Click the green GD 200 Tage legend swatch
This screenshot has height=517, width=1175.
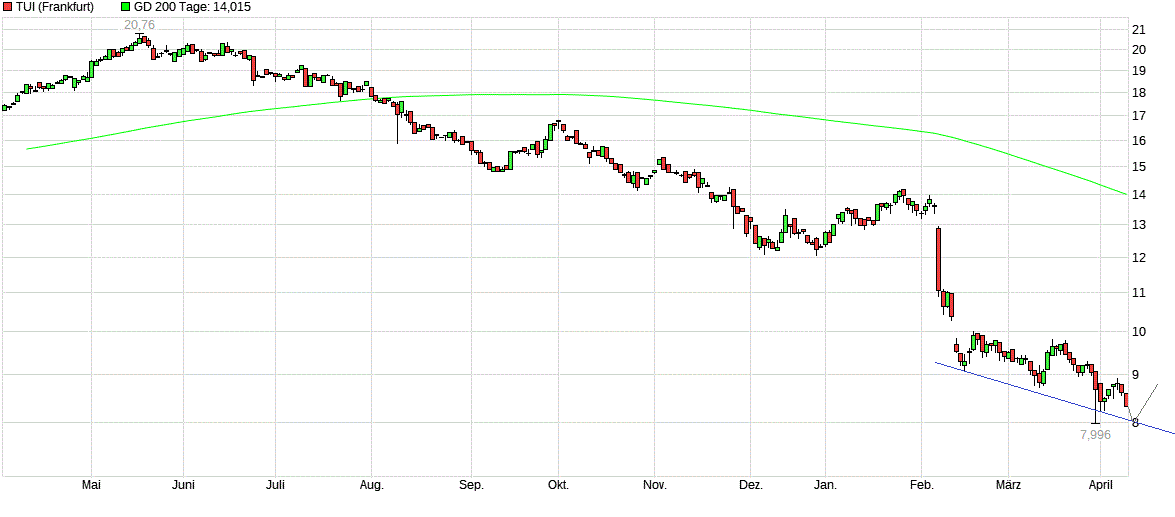coord(124,7)
